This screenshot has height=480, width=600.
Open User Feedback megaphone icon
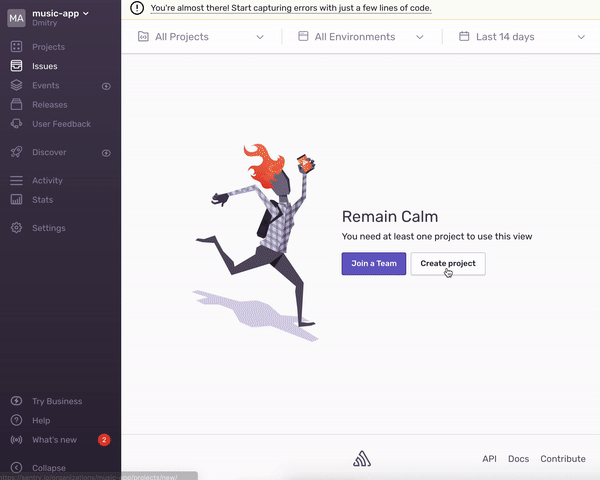pos(16,124)
